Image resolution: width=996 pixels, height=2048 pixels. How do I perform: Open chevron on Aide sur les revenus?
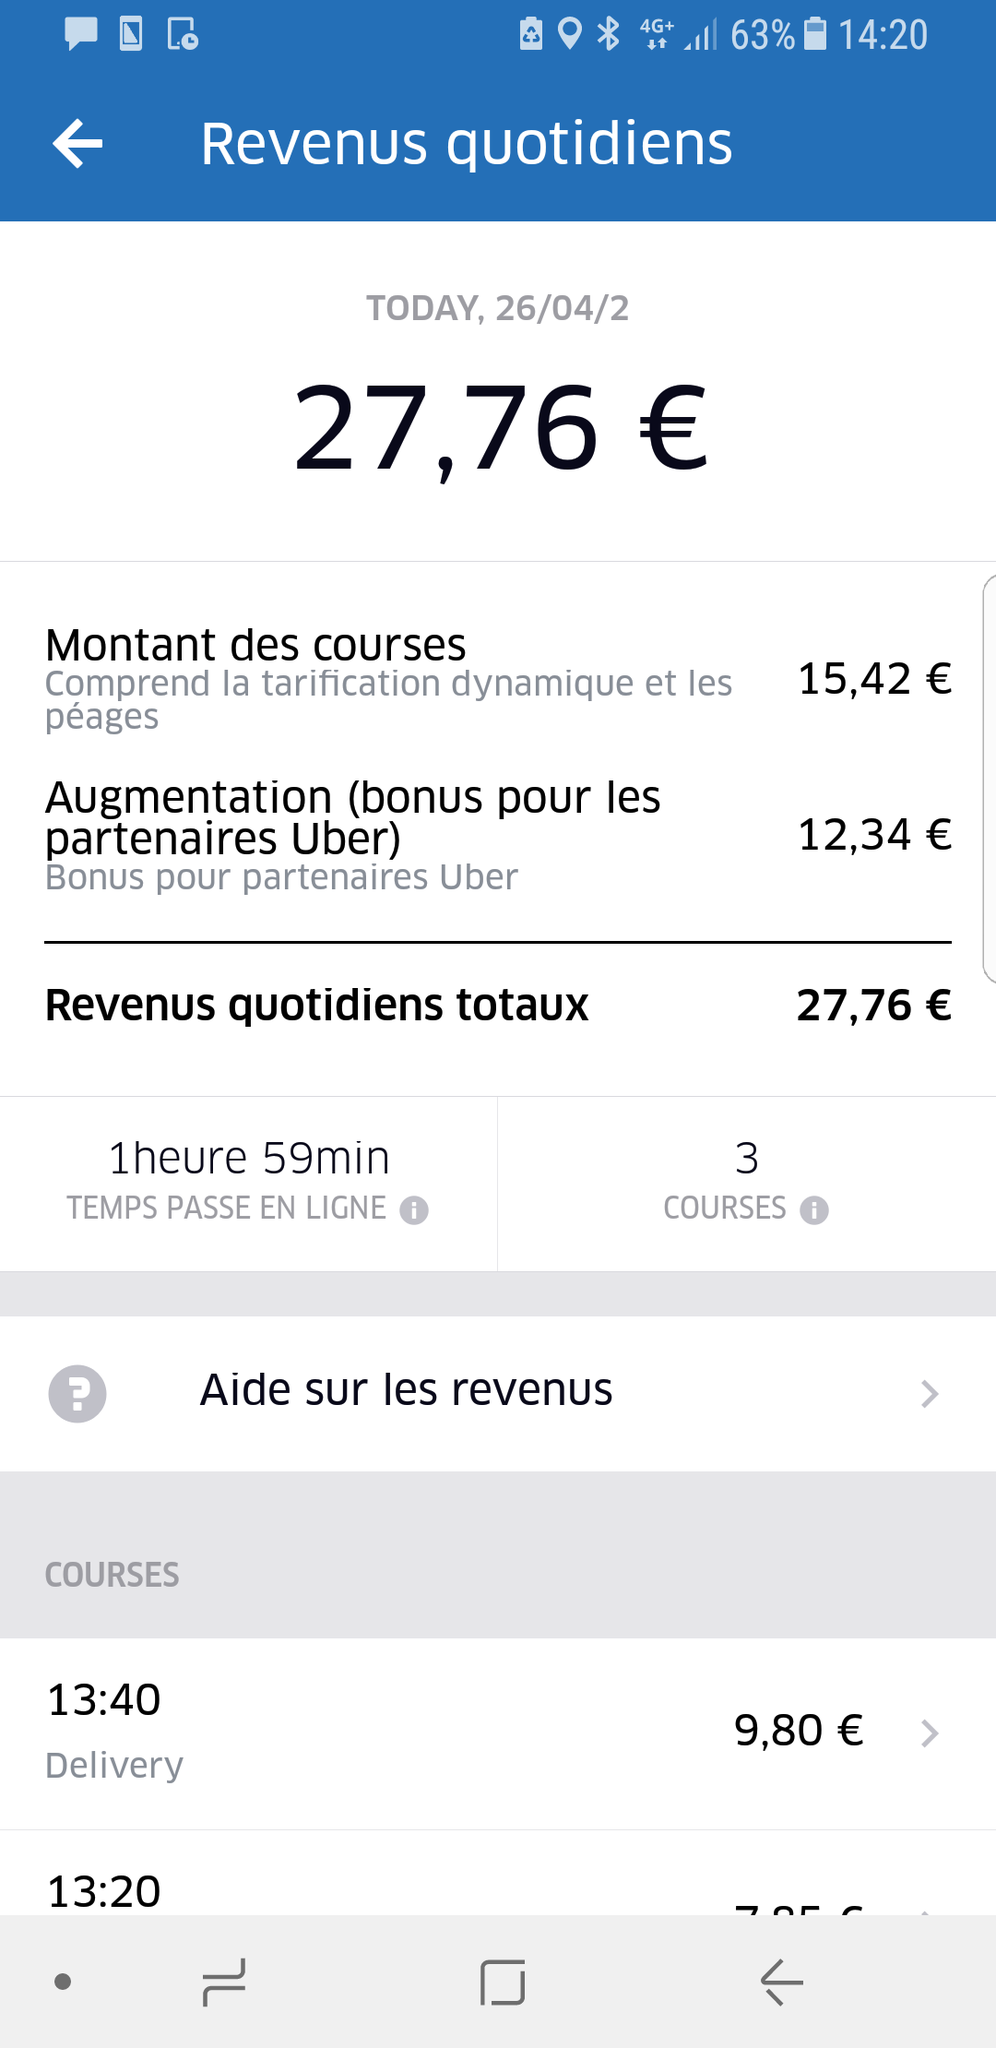click(x=930, y=1393)
